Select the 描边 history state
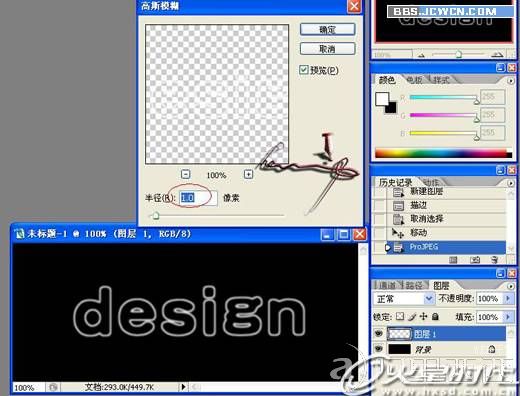 click(447, 205)
